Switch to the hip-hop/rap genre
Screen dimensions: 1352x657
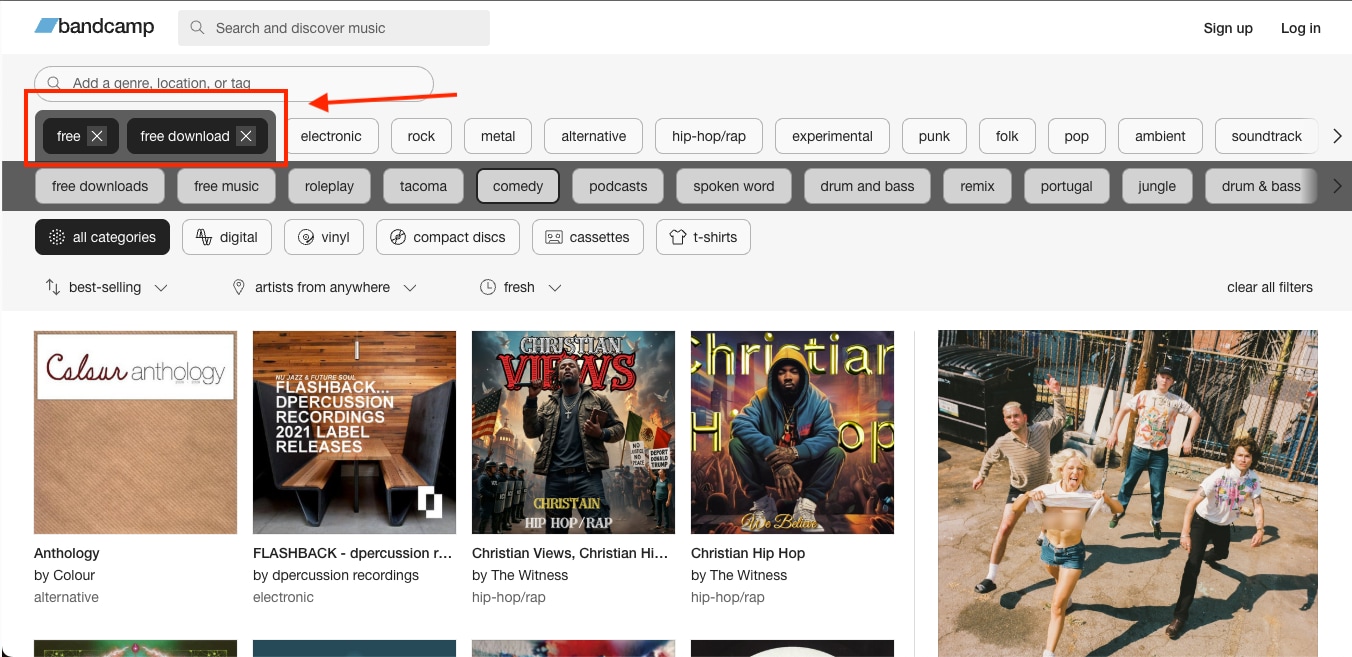tap(708, 136)
